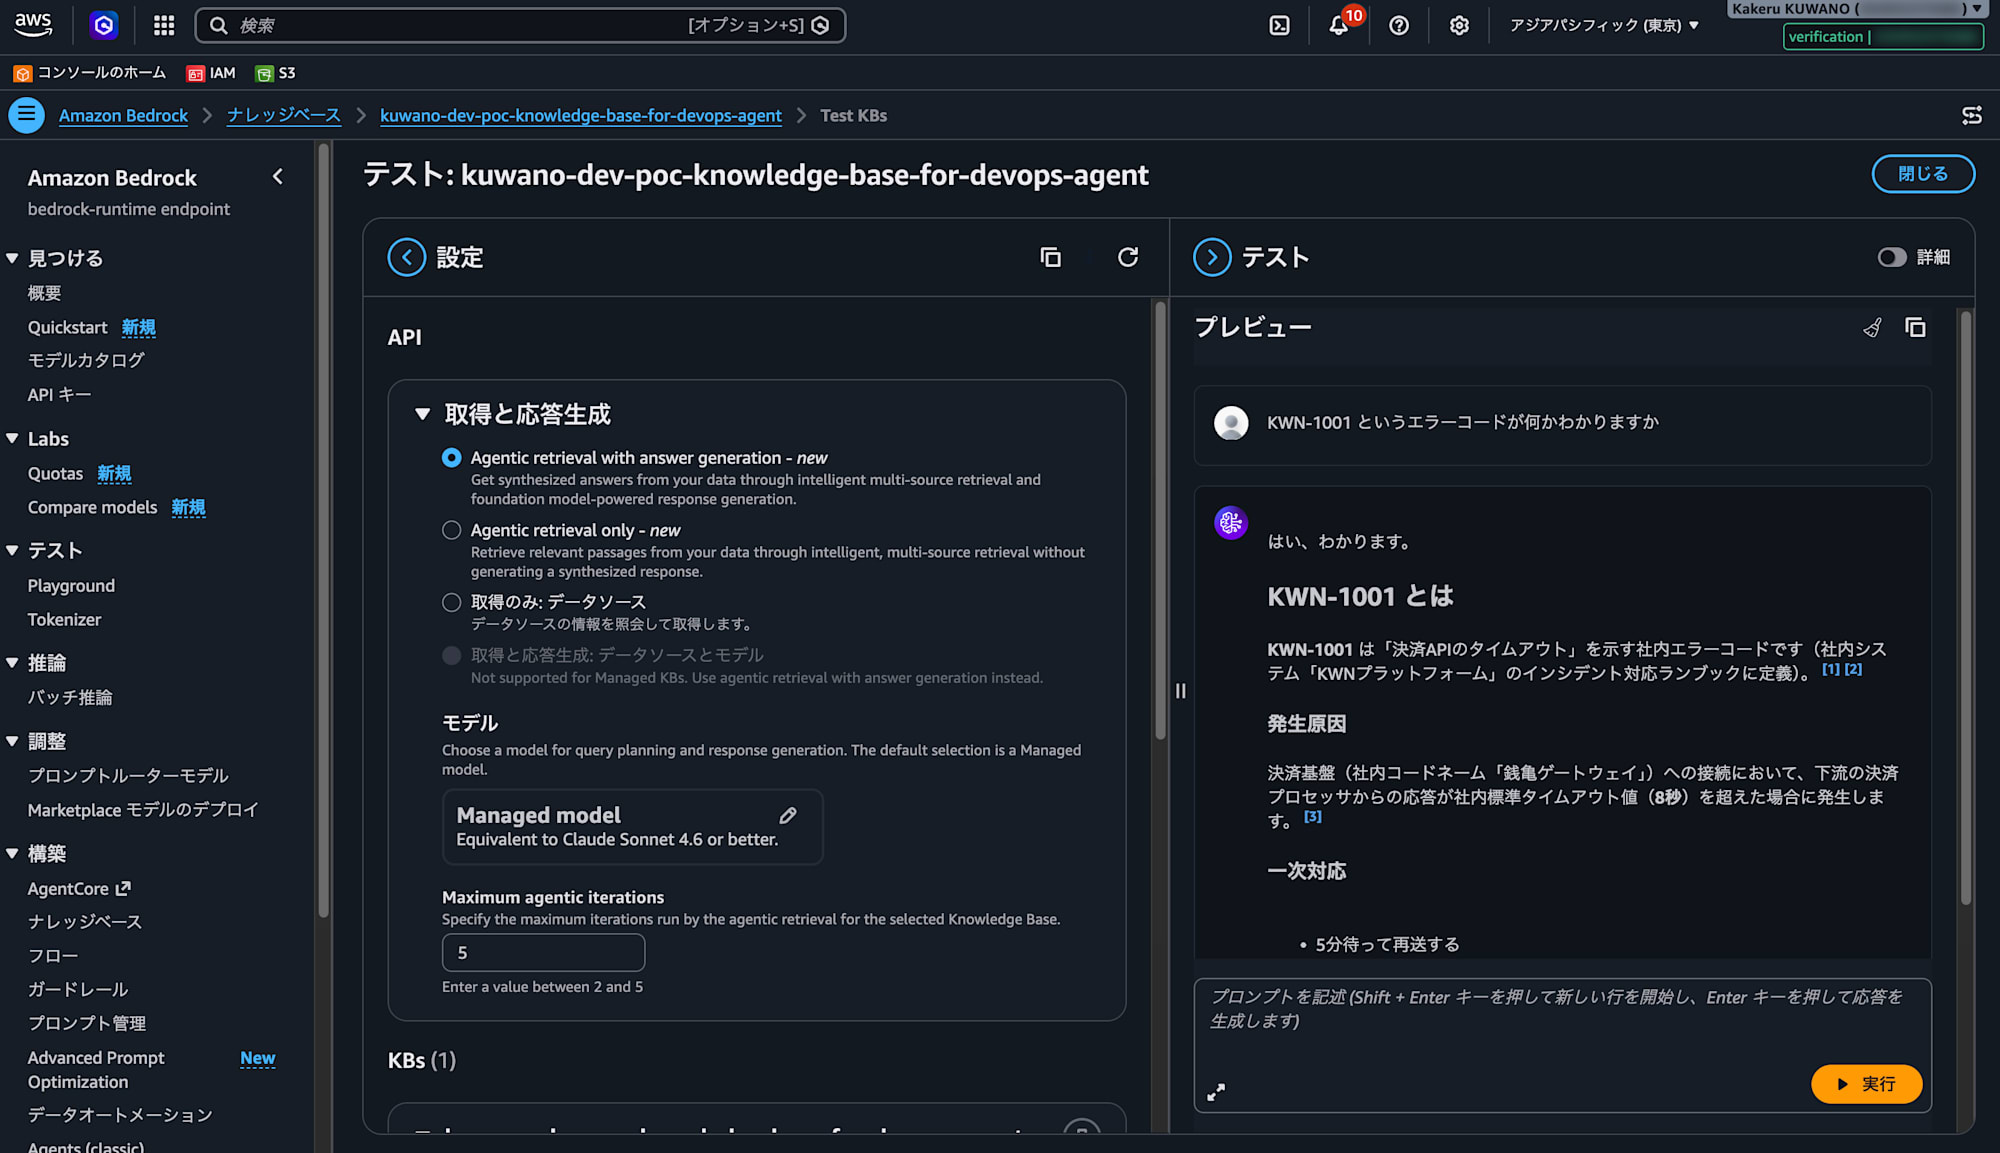Click the Maximum agentic iterations field
2000x1153 pixels.
(x=543, y=952)
